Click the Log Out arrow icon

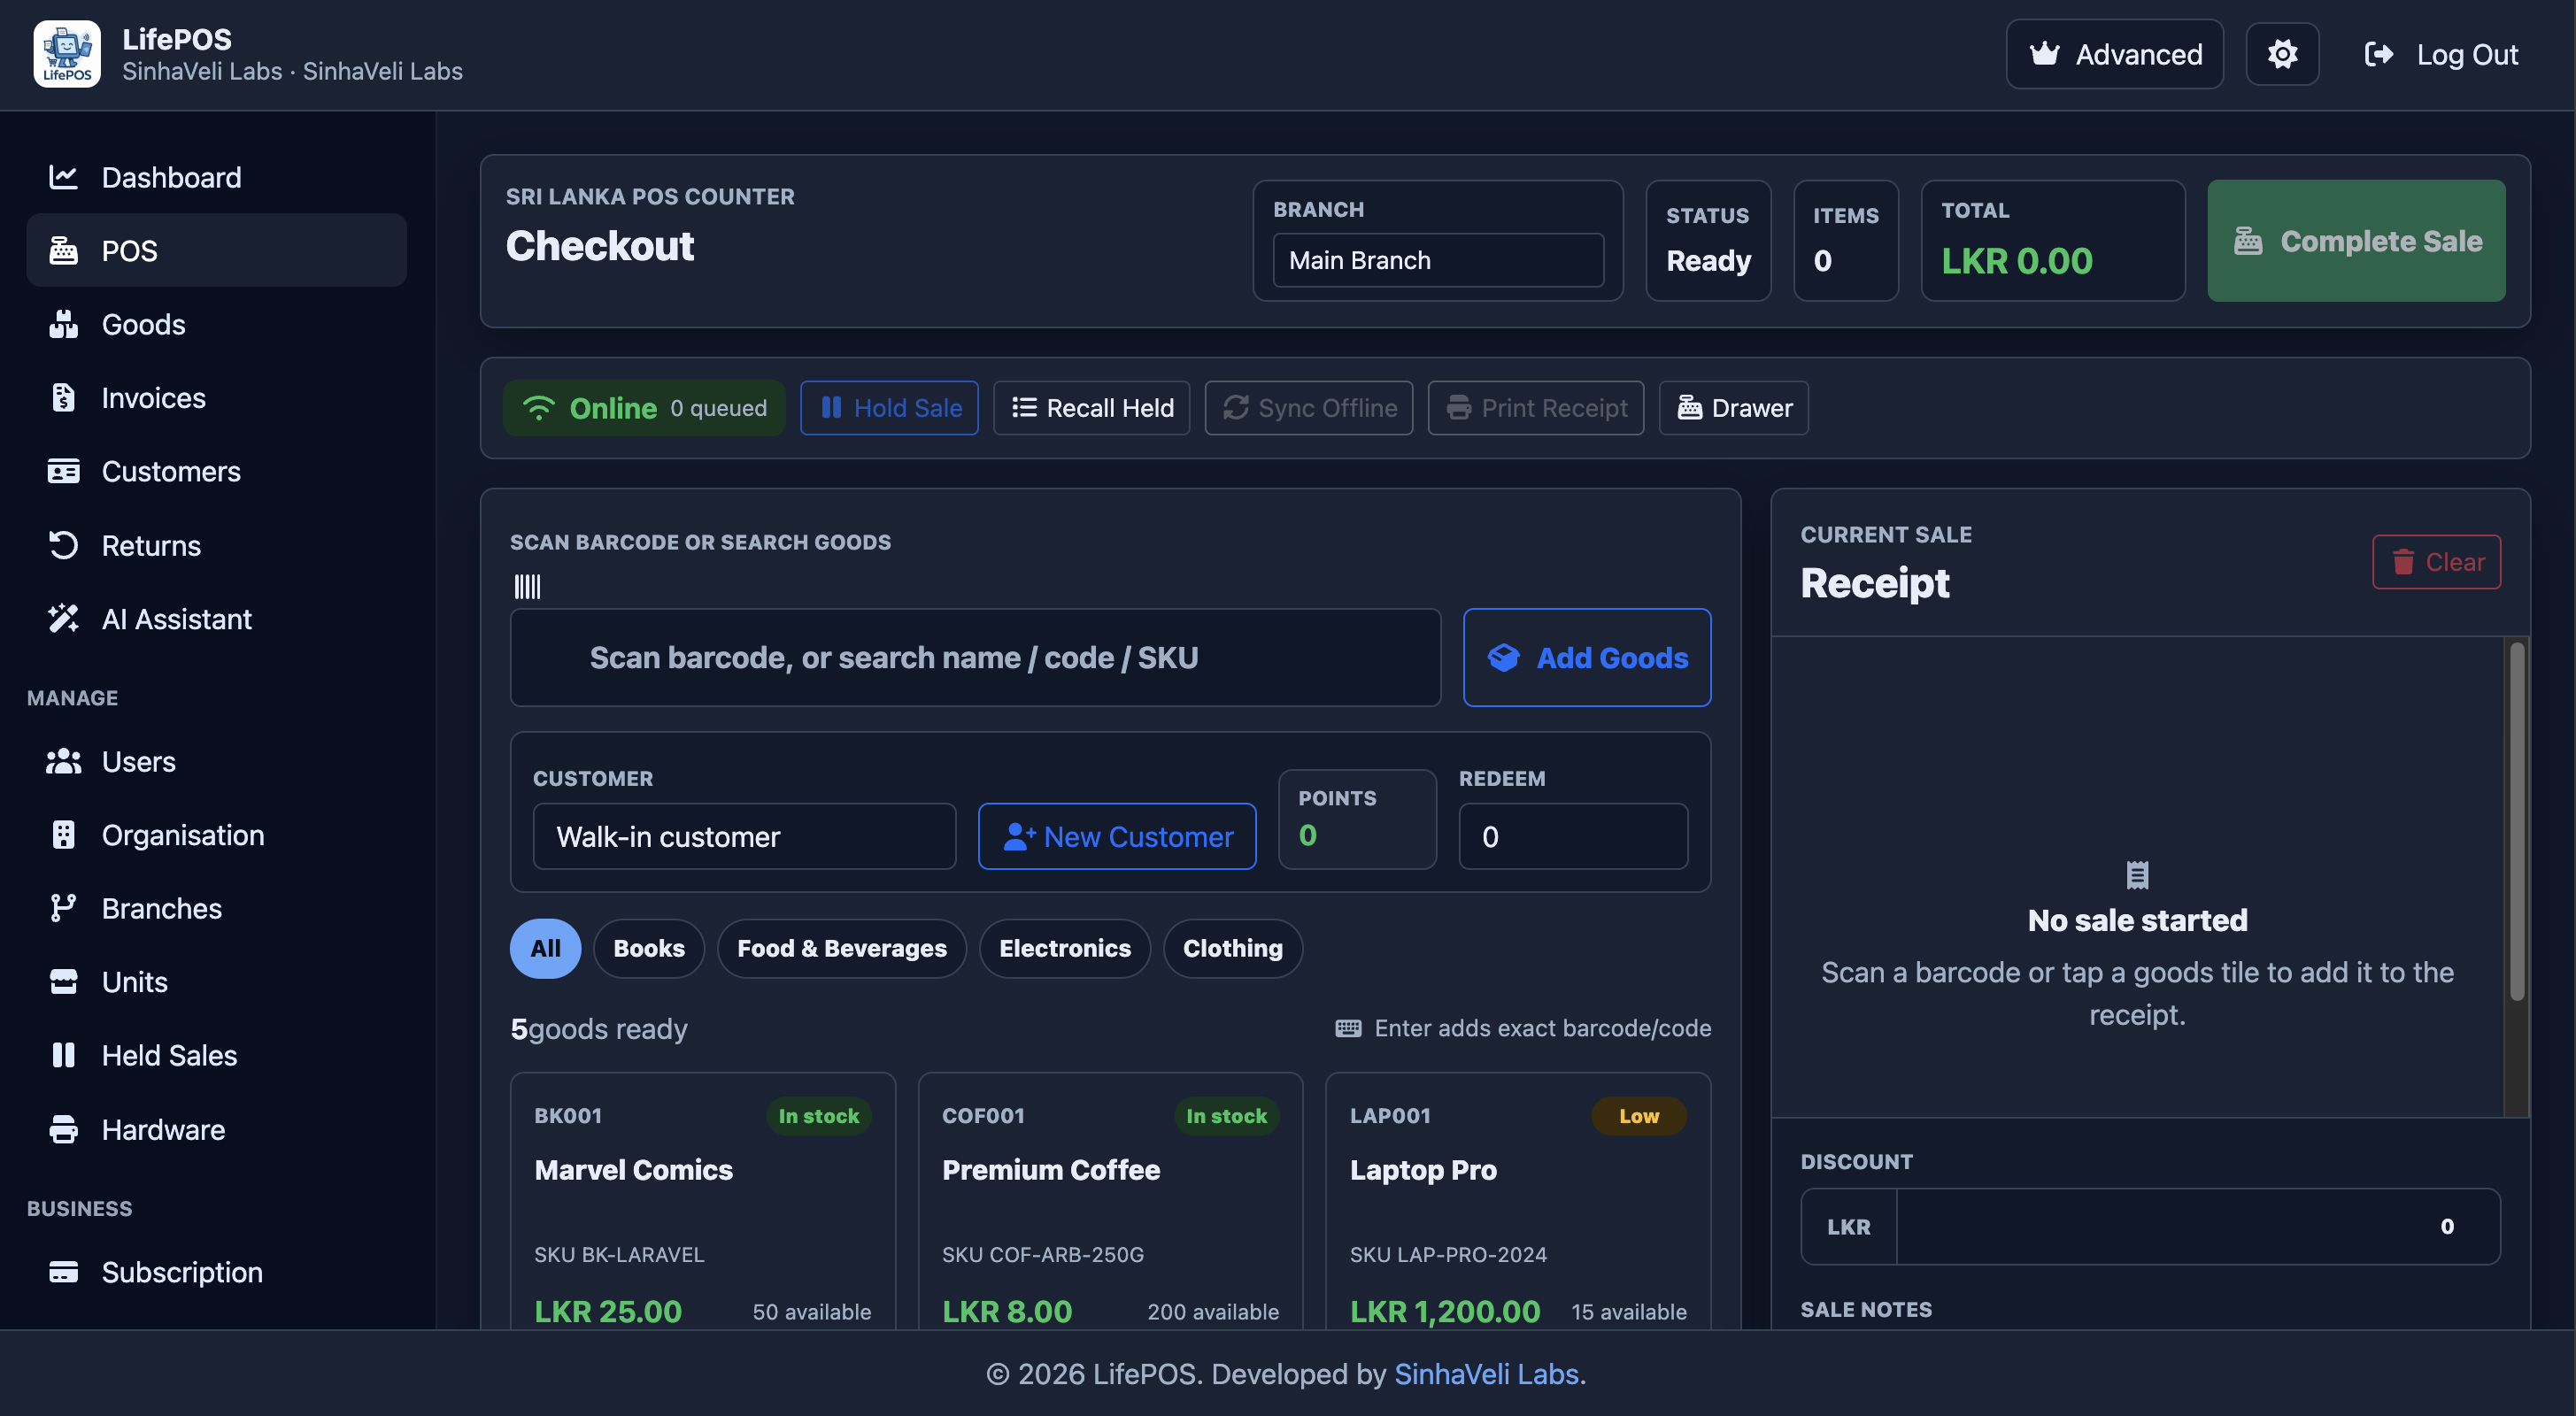click(x=2378, y=54)
